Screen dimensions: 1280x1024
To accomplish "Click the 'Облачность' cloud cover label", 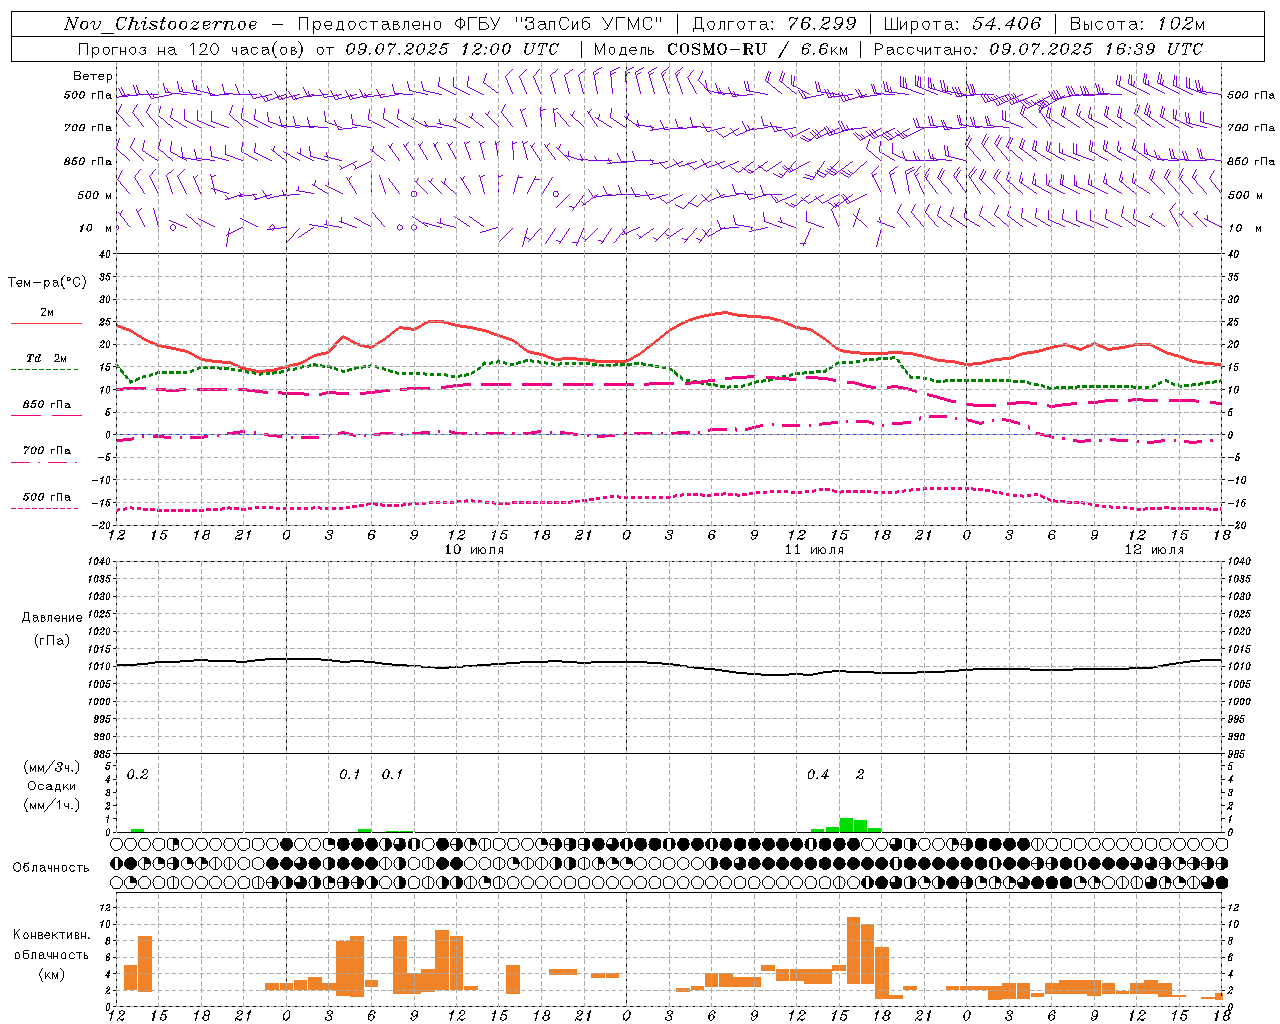I will pyautogui.click(x=51, y=868).
